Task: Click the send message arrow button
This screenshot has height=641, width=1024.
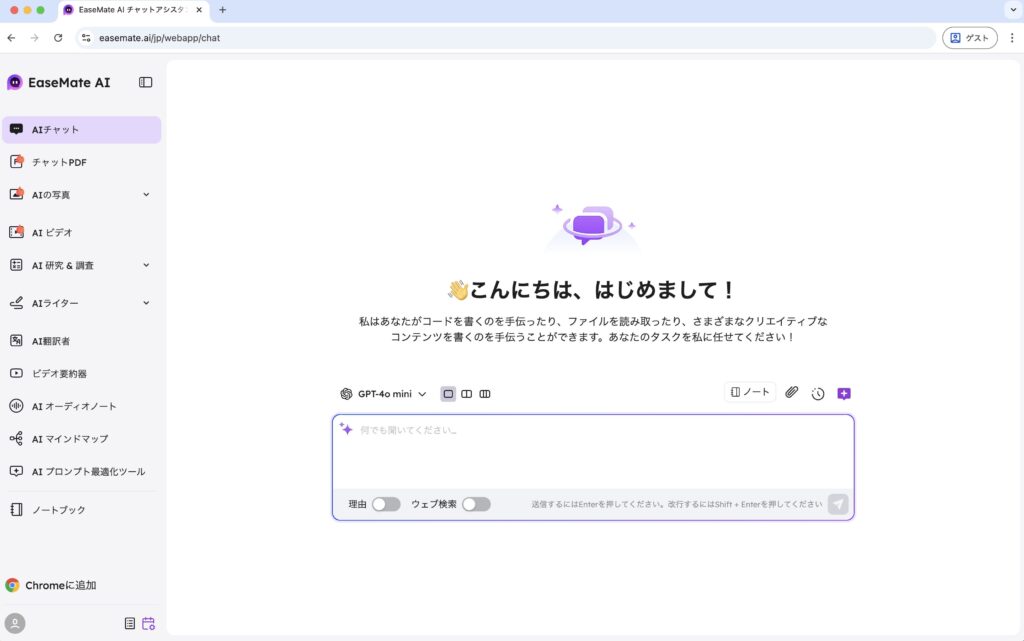Action: [838, 504]
